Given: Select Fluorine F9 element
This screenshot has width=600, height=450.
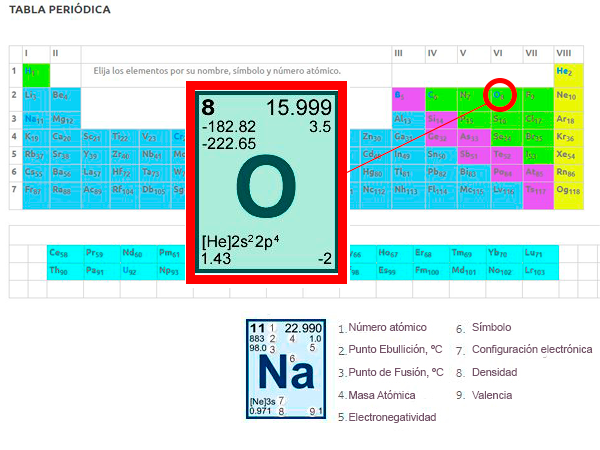Looking at the screenshot, I should point(538,99).
